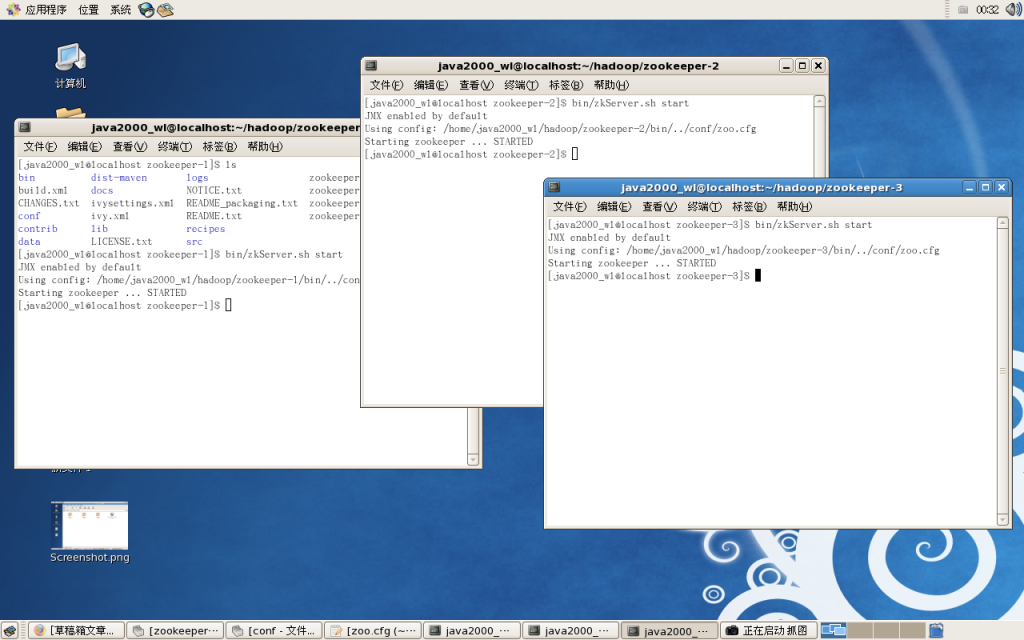Viewport: 1024px width, 640px height.
Task: Click 'NOTICE.txt' in the ls output
Action: (x=214, y=191)
